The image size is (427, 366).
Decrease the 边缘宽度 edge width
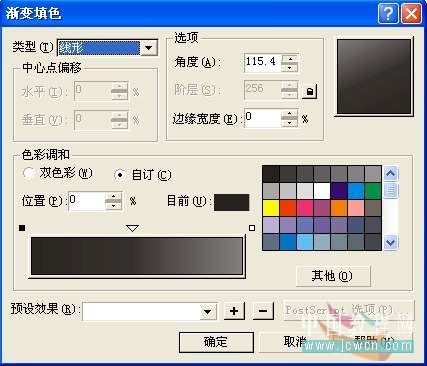pyautogui.click(x=289, y=123)
